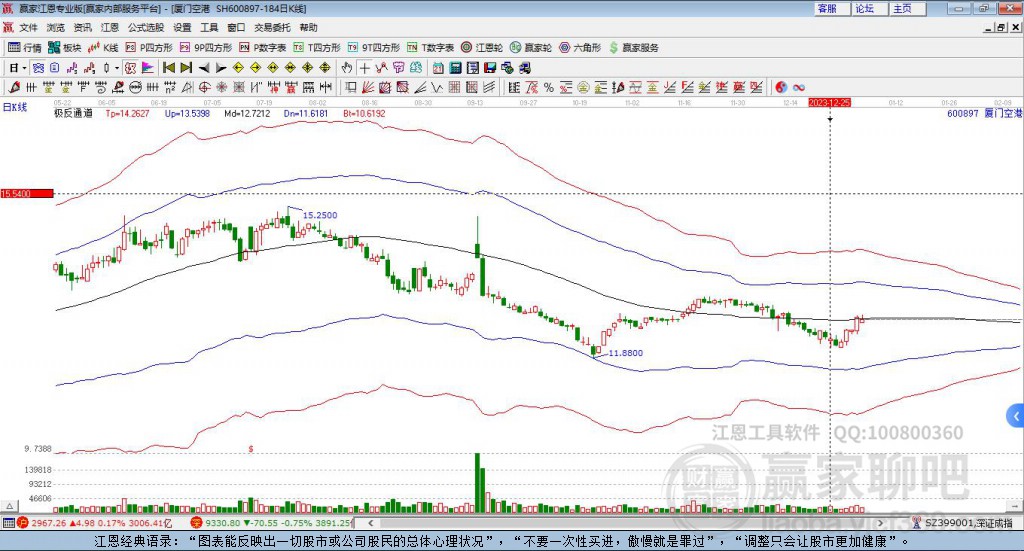The image size is (1024, 551).
Task: Open the calendar date icon
Action: (438, 68)
